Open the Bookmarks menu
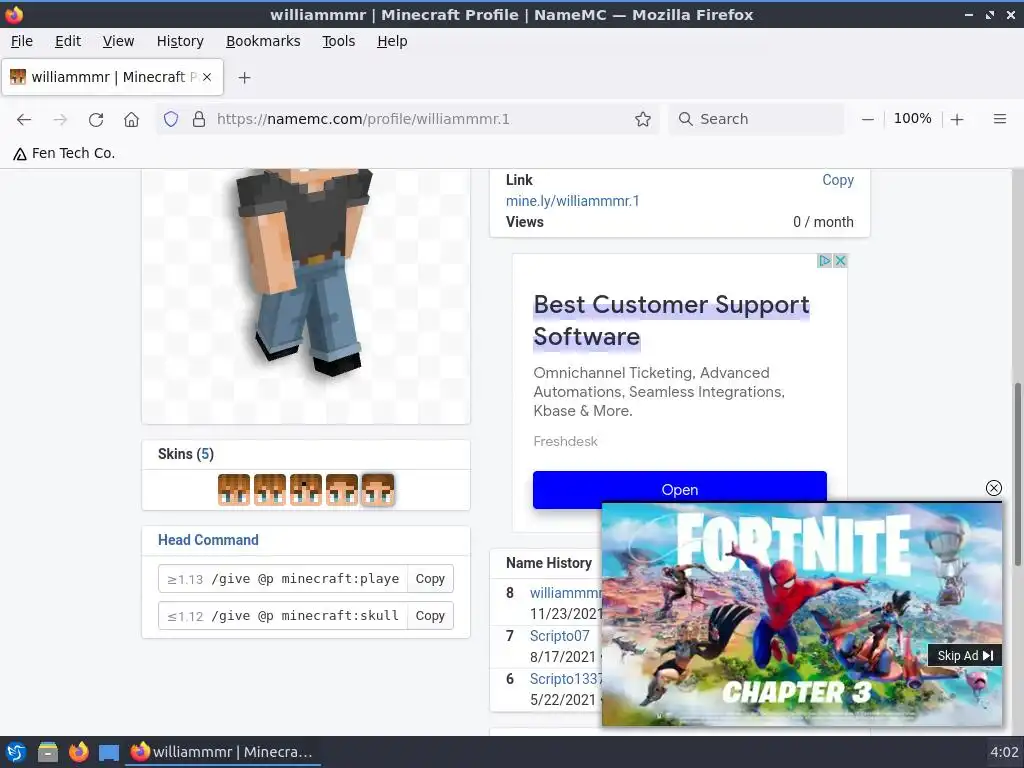 (x=263, y=41)
